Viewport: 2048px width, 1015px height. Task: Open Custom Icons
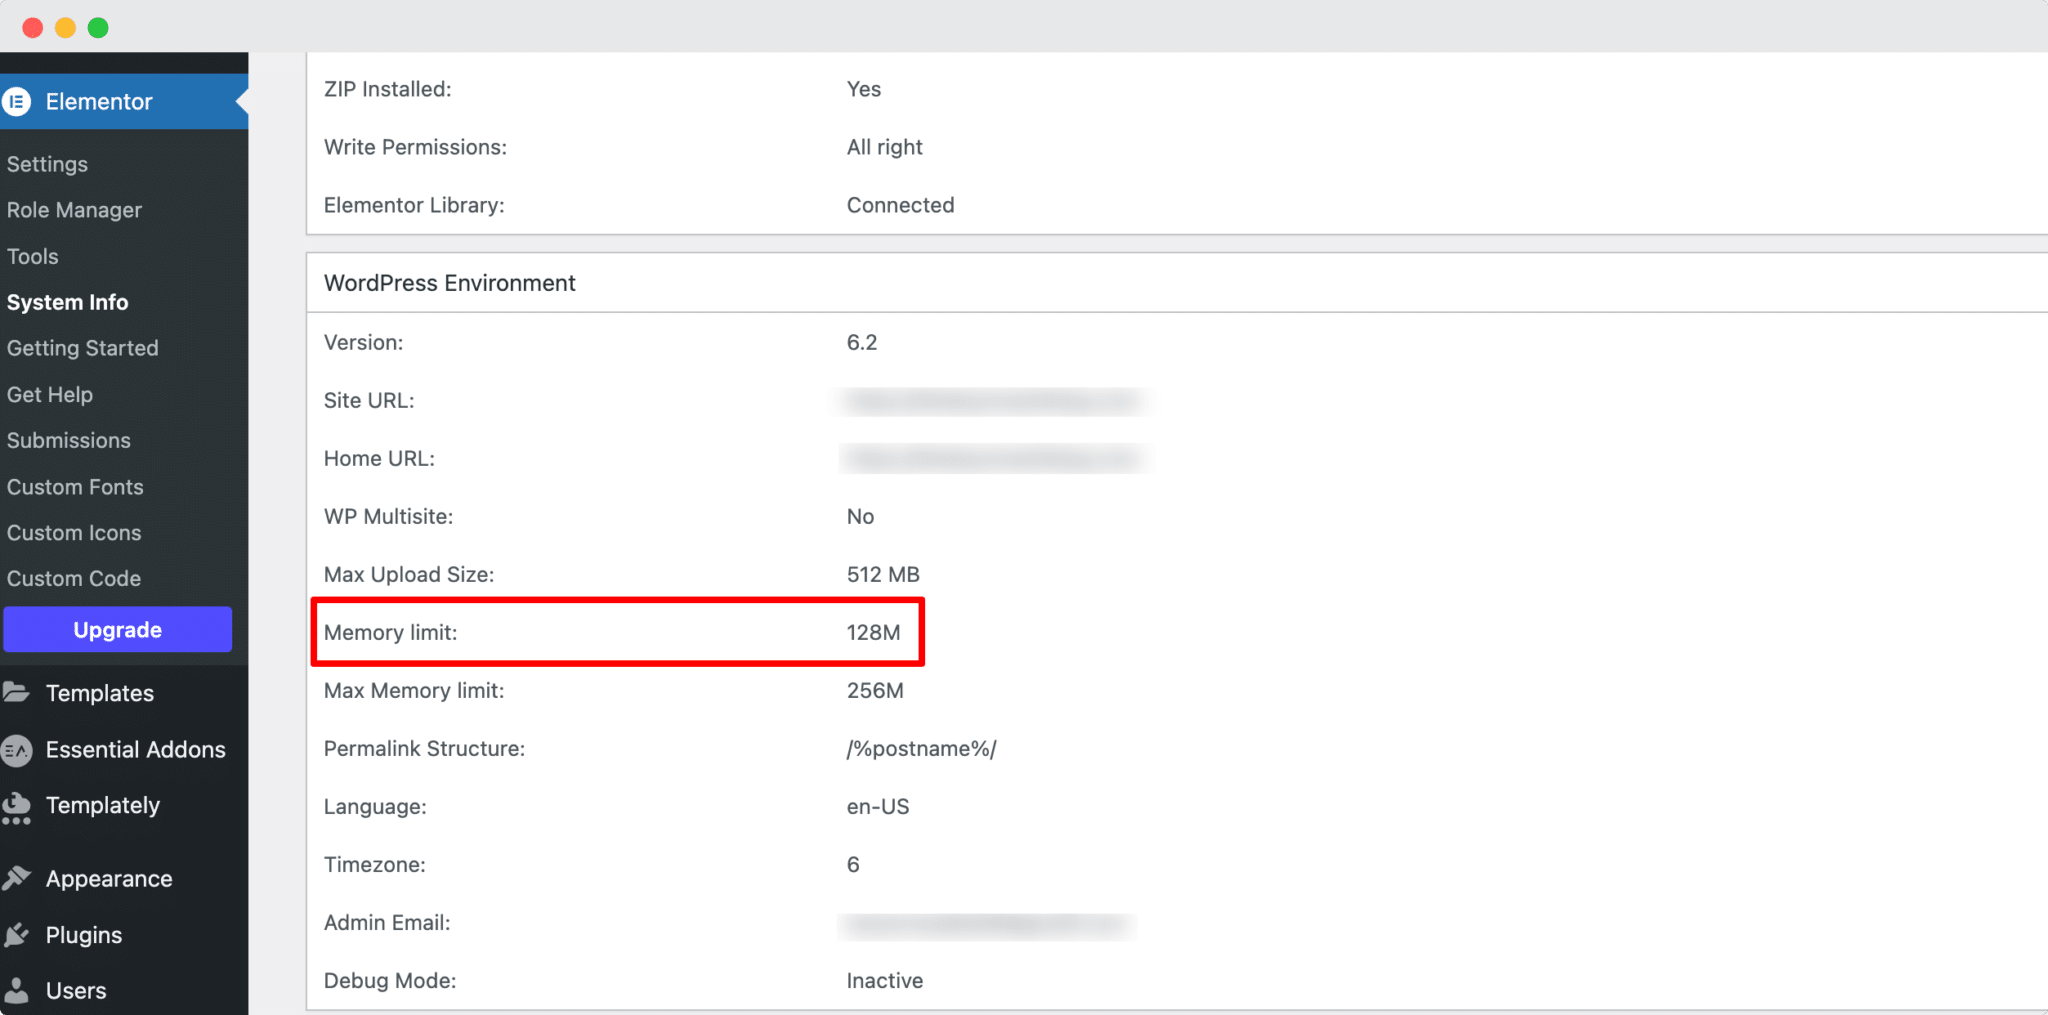point(74,533)
